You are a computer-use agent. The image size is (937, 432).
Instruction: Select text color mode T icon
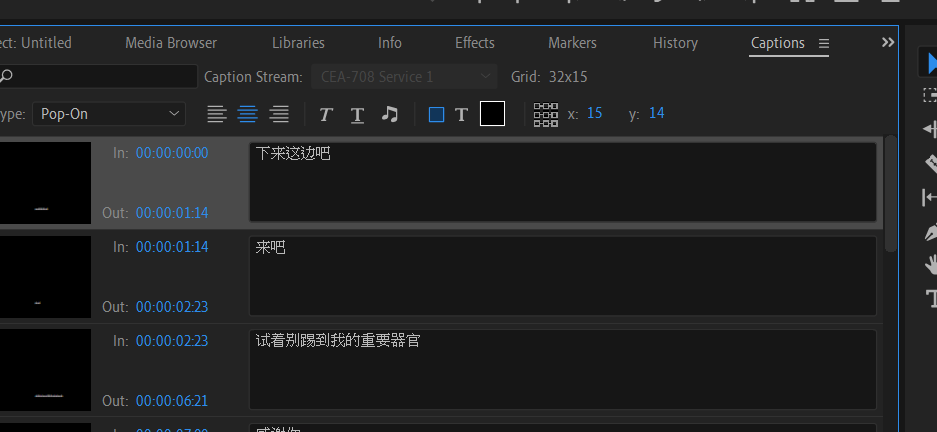point(461,114)
